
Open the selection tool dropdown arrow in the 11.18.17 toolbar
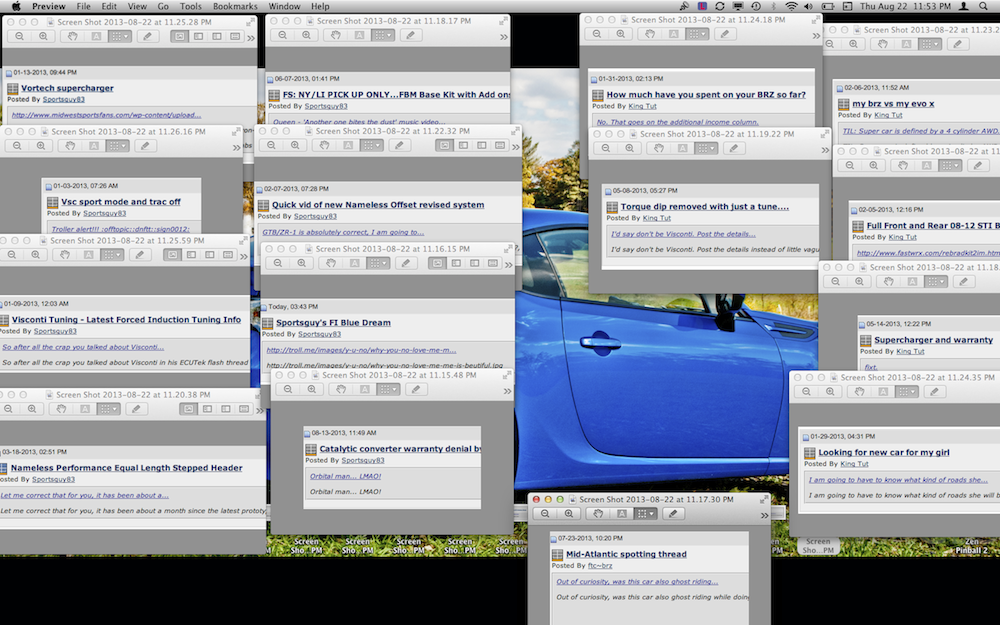(389, 35)
